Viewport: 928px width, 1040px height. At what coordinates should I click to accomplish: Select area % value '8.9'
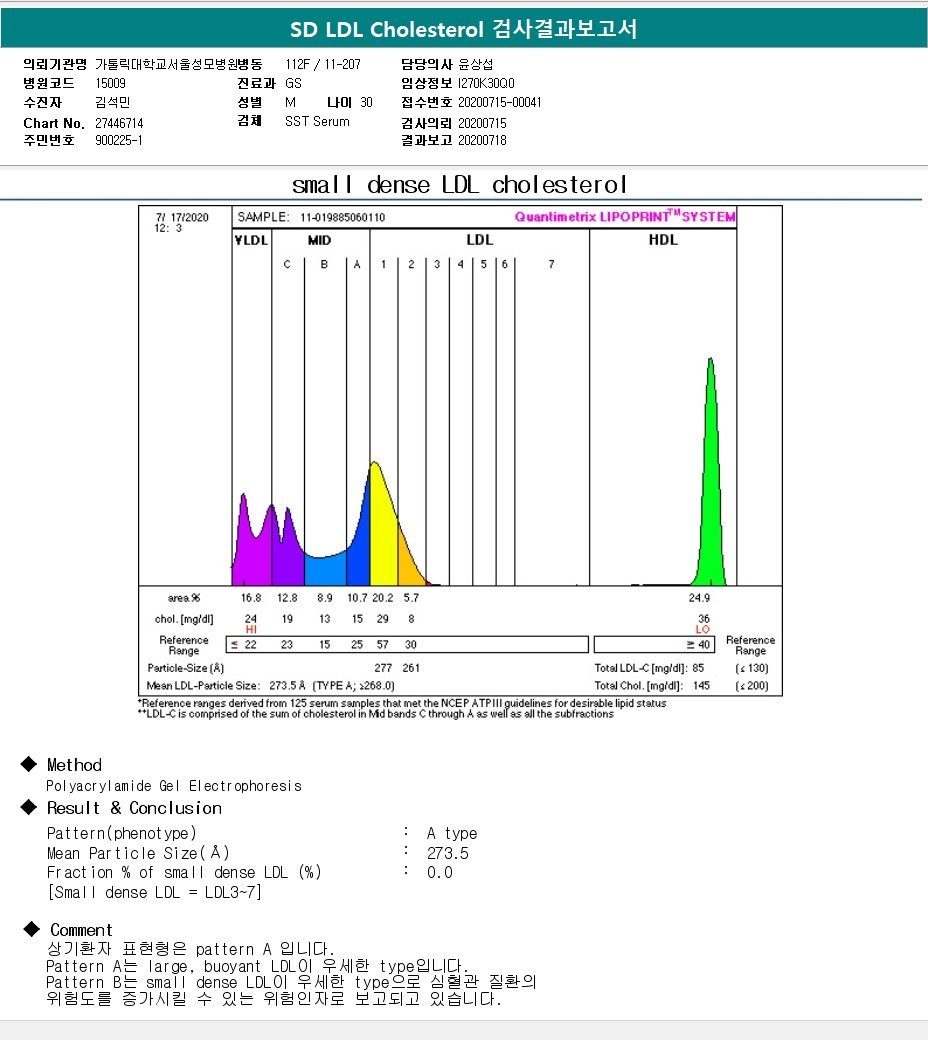pyautogui.click(x=324, y=598)
